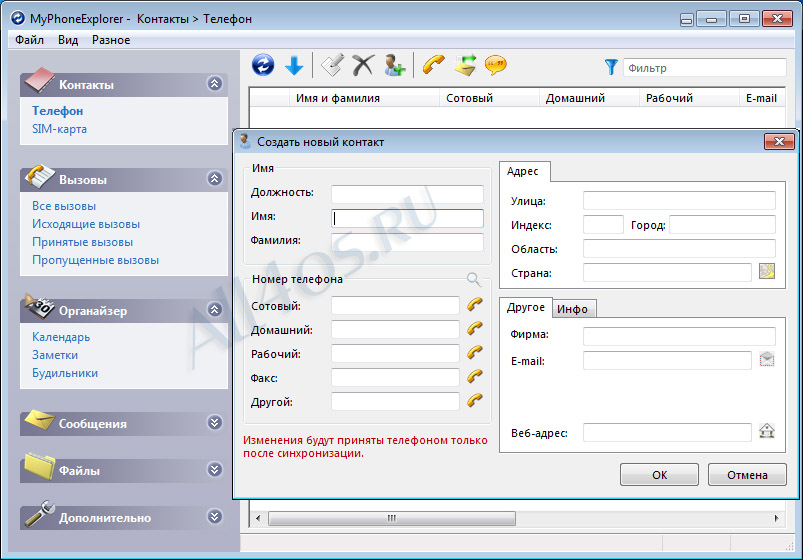Click the Файлы folder sidebar icon

pyautogui.click(x=39, y=466)
